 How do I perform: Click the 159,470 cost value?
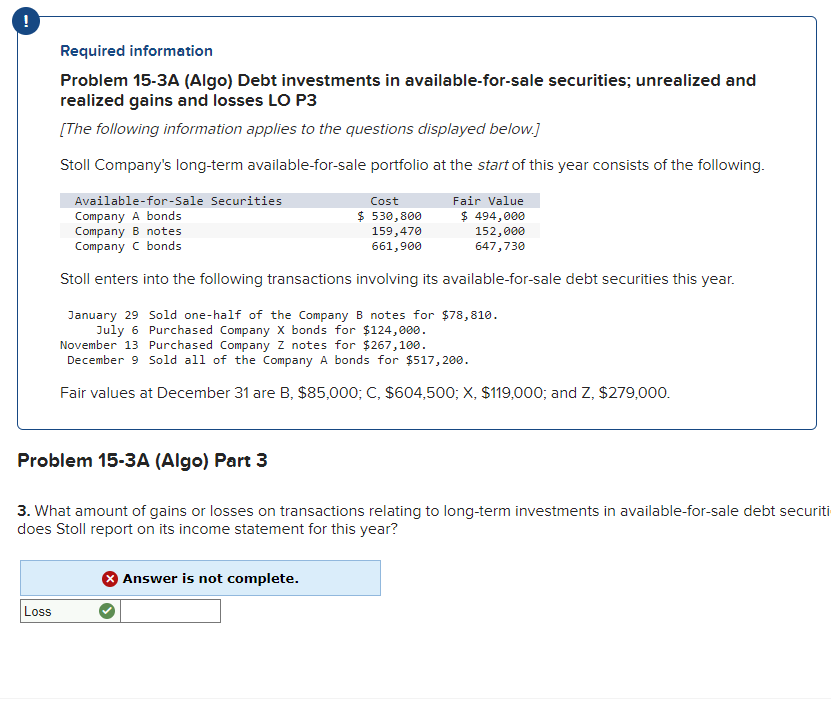point(396,231)
